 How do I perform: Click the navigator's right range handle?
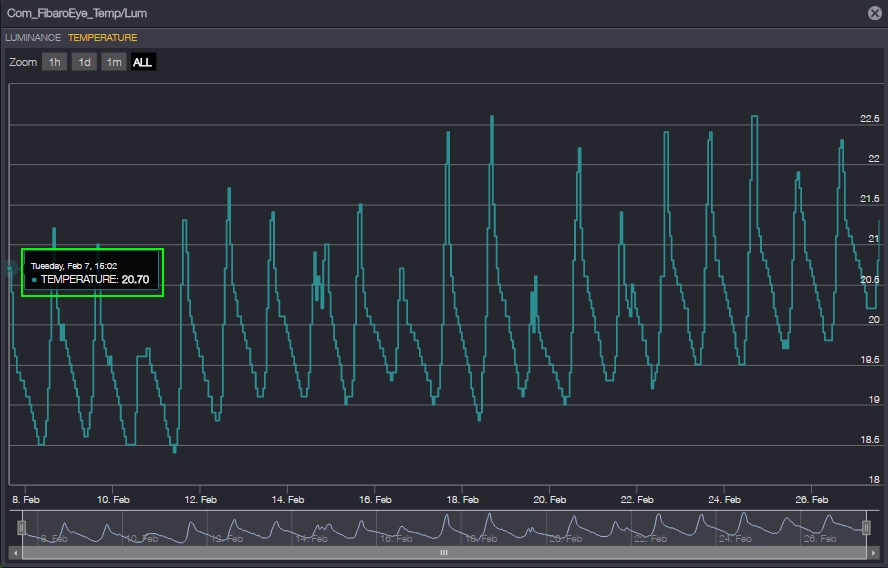866,527
